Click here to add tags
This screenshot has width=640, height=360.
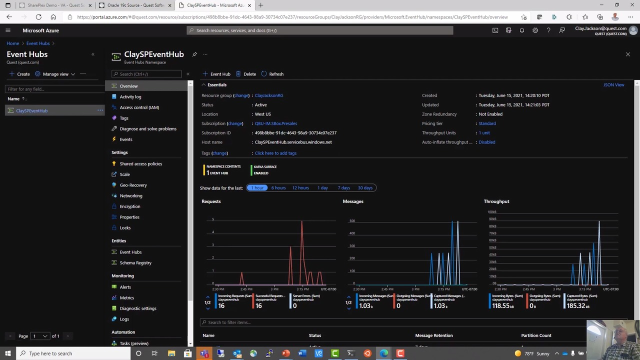pyautogui.click(x=276, y=153)
